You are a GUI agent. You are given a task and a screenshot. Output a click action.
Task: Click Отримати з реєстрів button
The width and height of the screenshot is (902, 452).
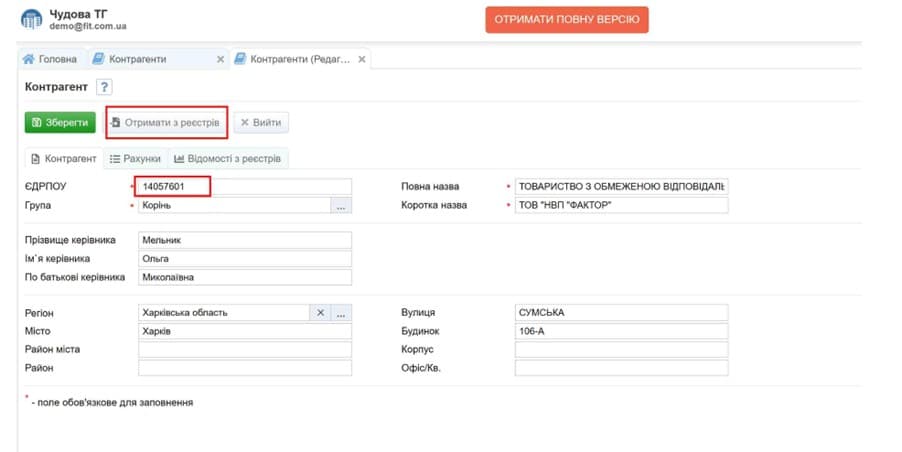pos(166,122)
